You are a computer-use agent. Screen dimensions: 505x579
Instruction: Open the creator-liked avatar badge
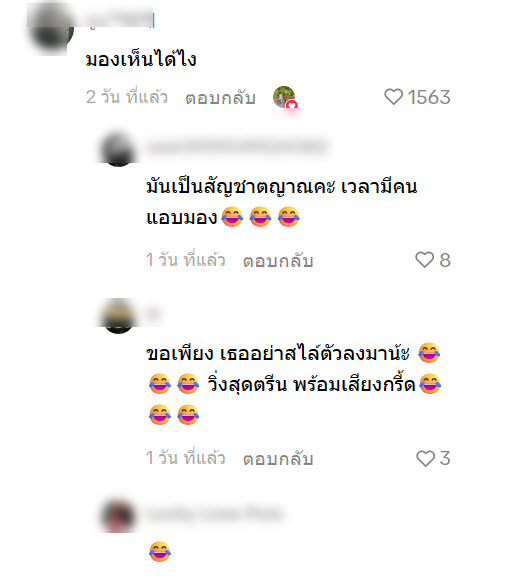(284, 97)
